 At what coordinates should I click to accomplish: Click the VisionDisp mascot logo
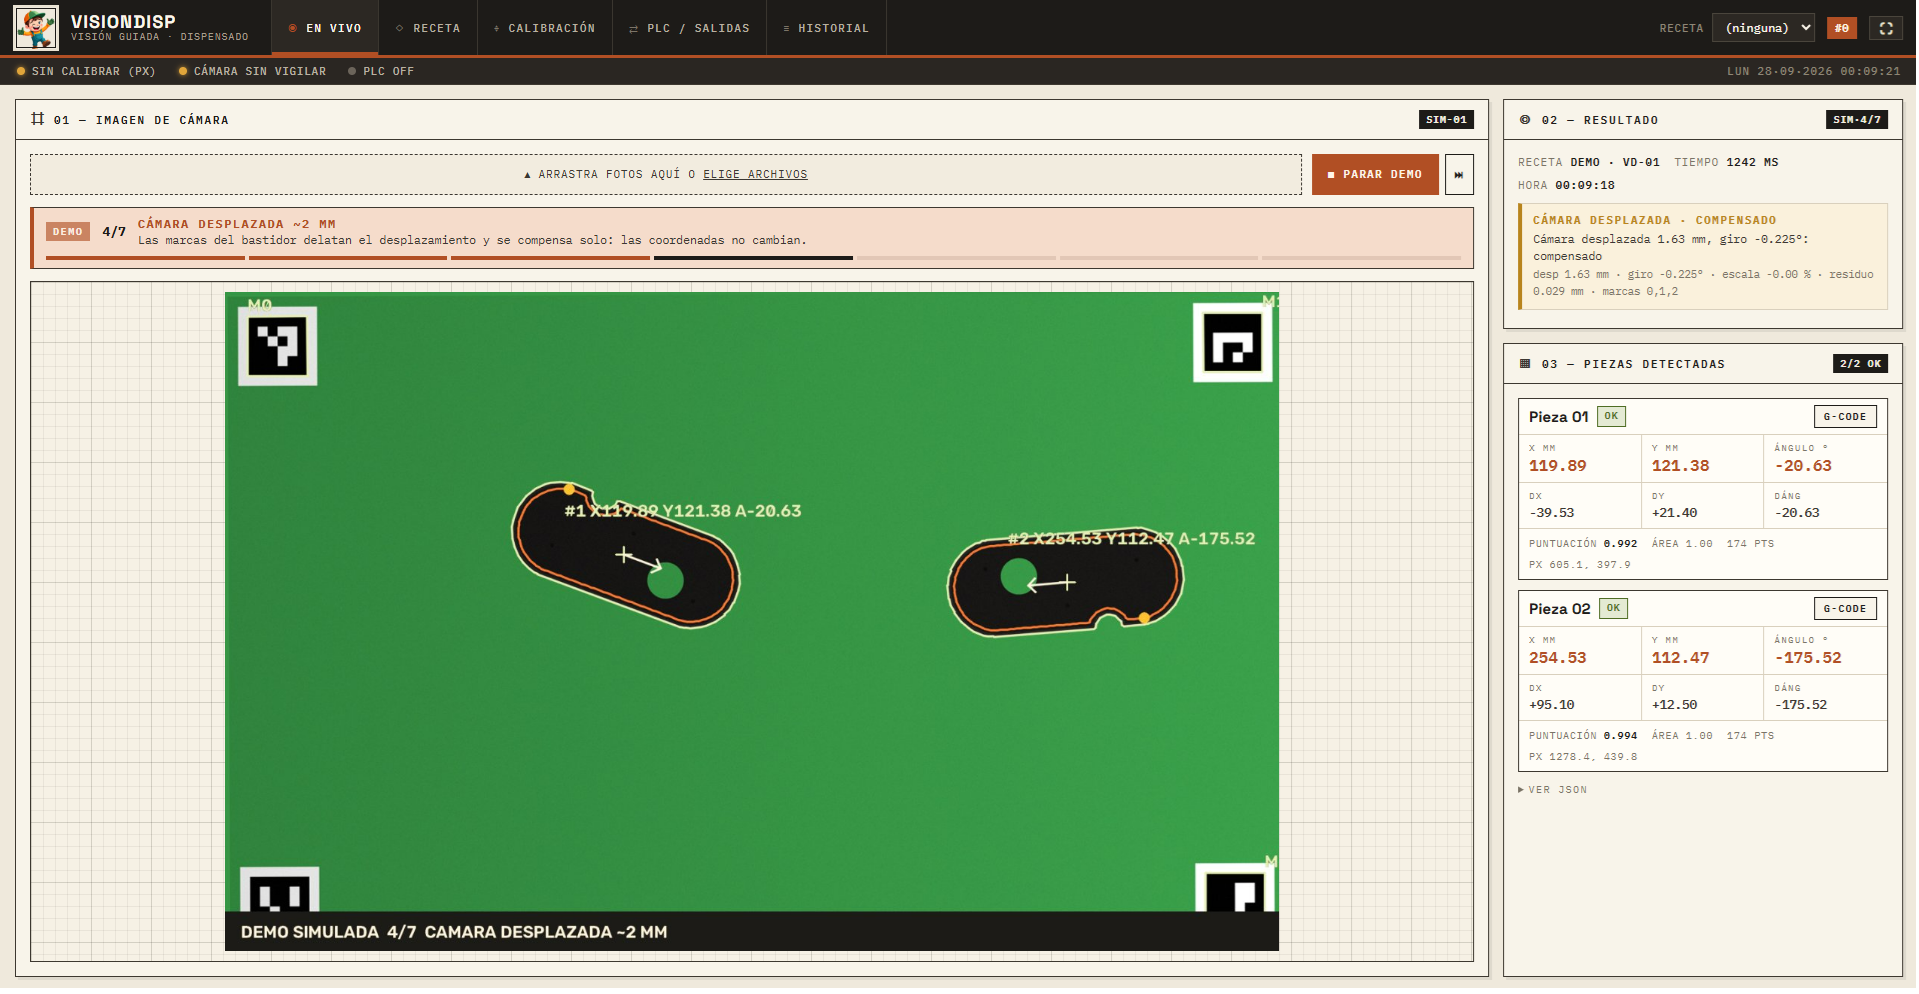[36, 28]
